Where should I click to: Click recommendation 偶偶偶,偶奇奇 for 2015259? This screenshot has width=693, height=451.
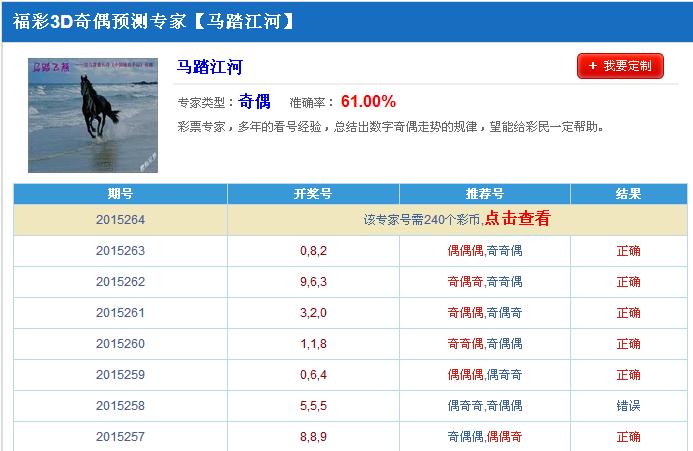click(485, 375)
